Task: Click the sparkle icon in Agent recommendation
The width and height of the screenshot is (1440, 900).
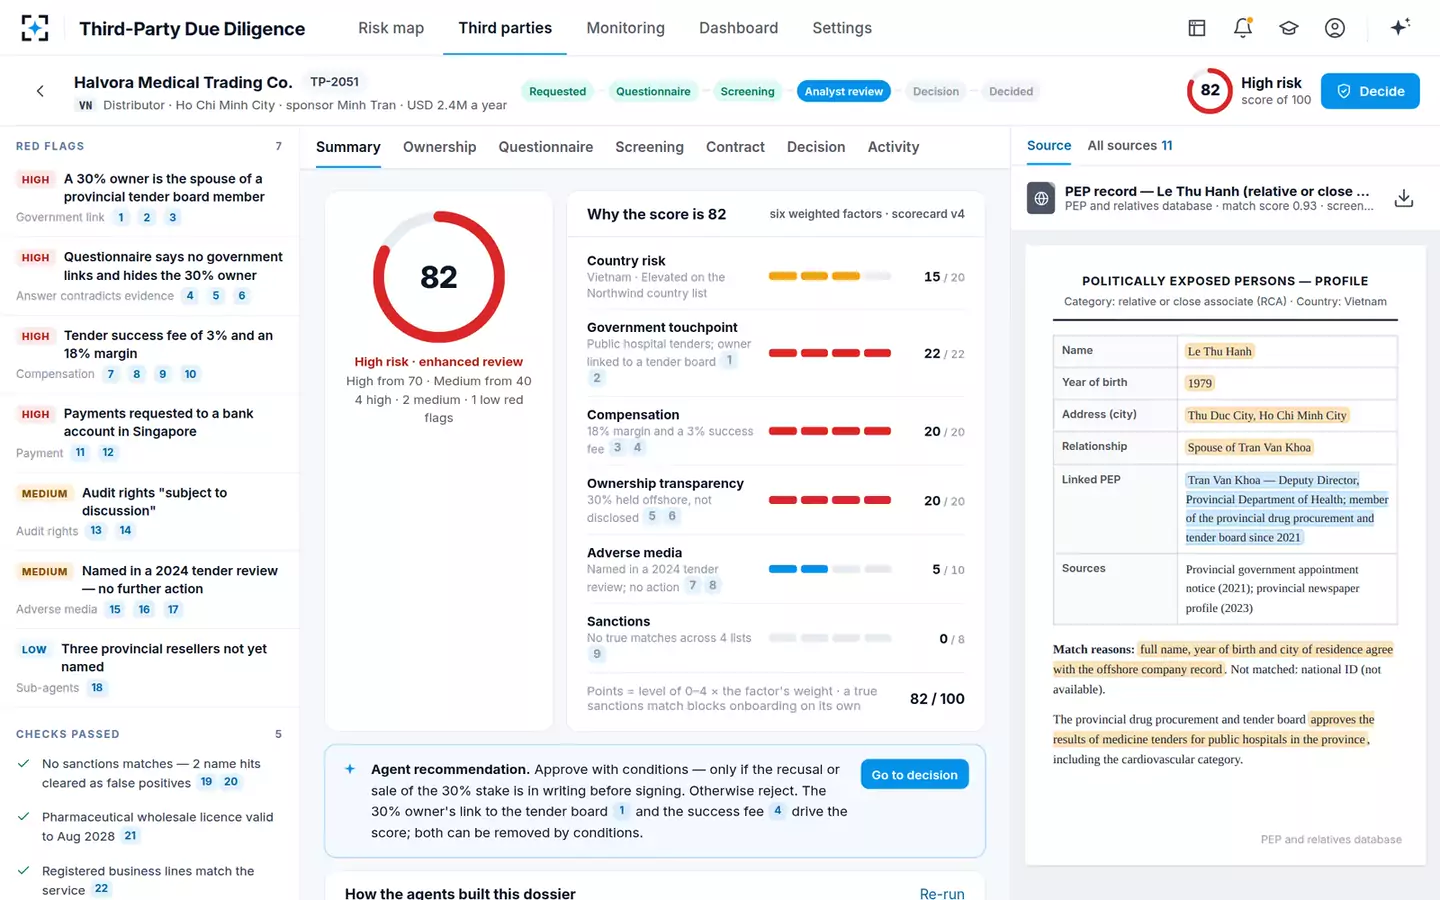Action: click(x=350, y=769)
